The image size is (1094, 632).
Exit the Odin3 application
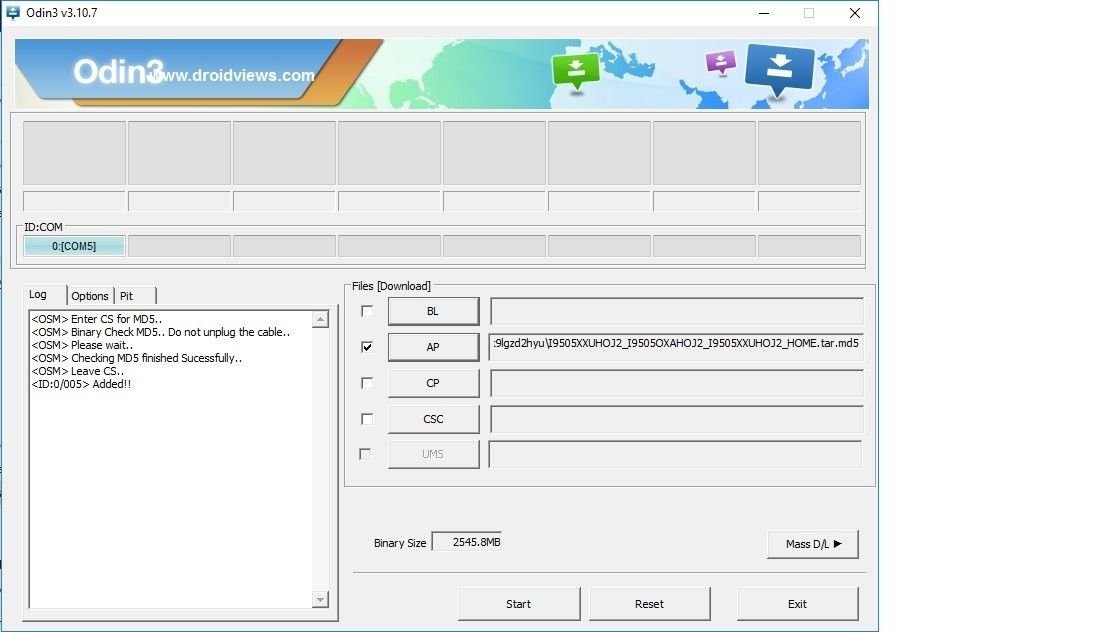click(x=797, y=604)
